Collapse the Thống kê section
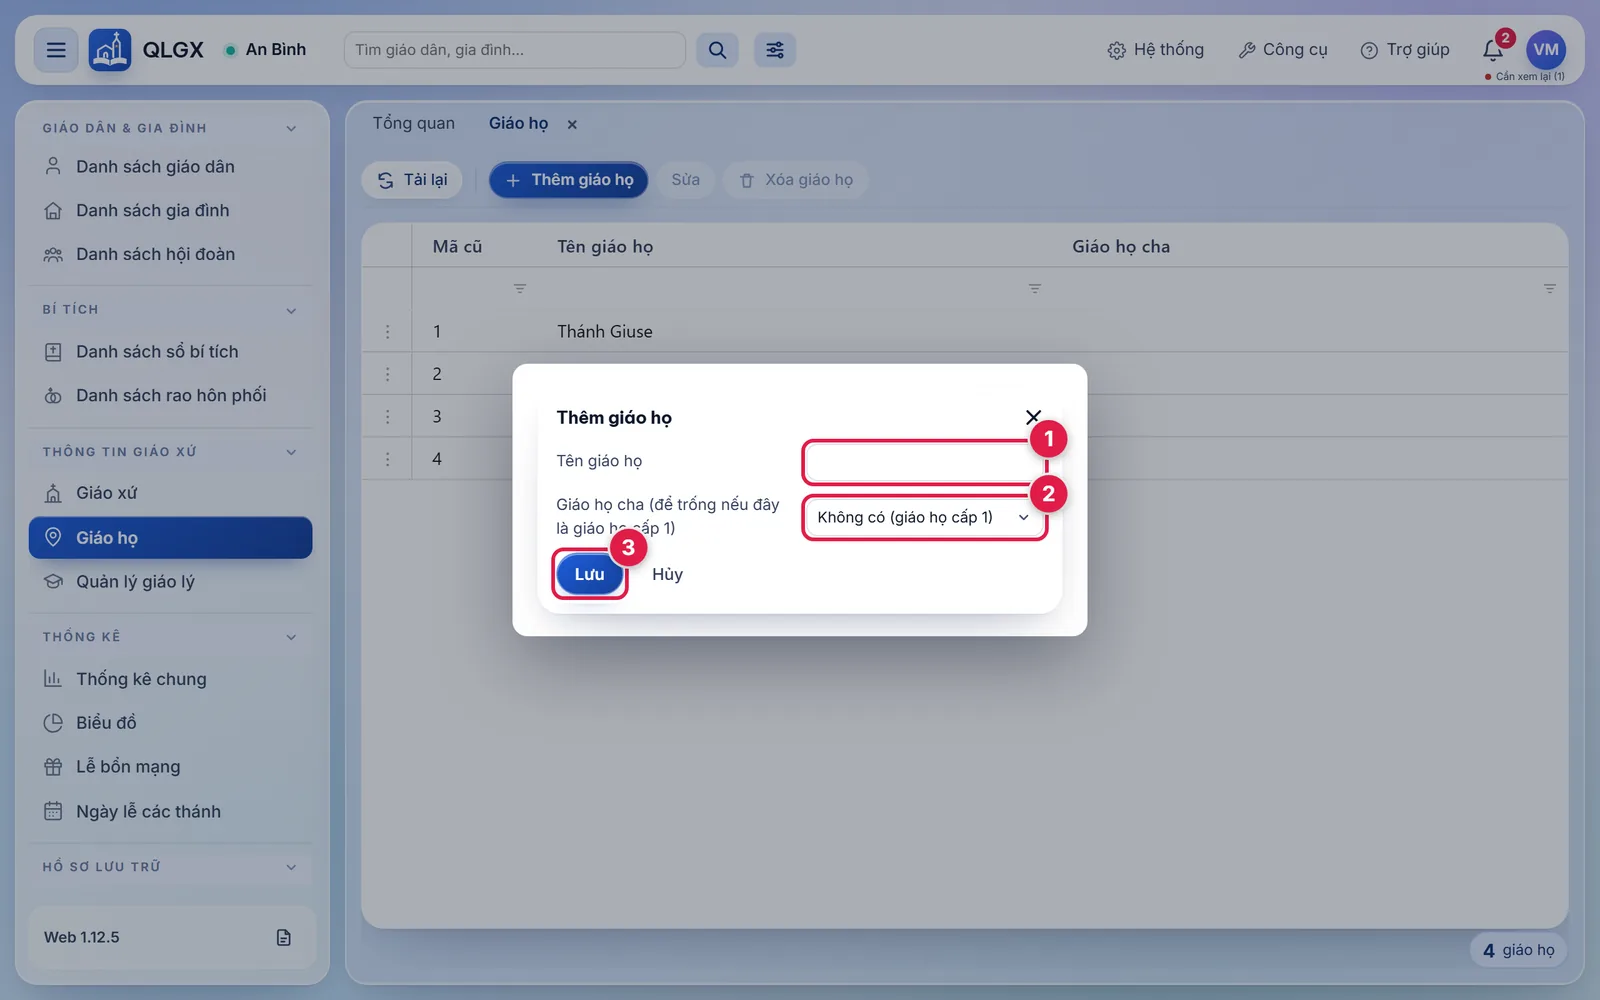The width and height of the screenshot is (1600, 1000). tap(291, 637)
